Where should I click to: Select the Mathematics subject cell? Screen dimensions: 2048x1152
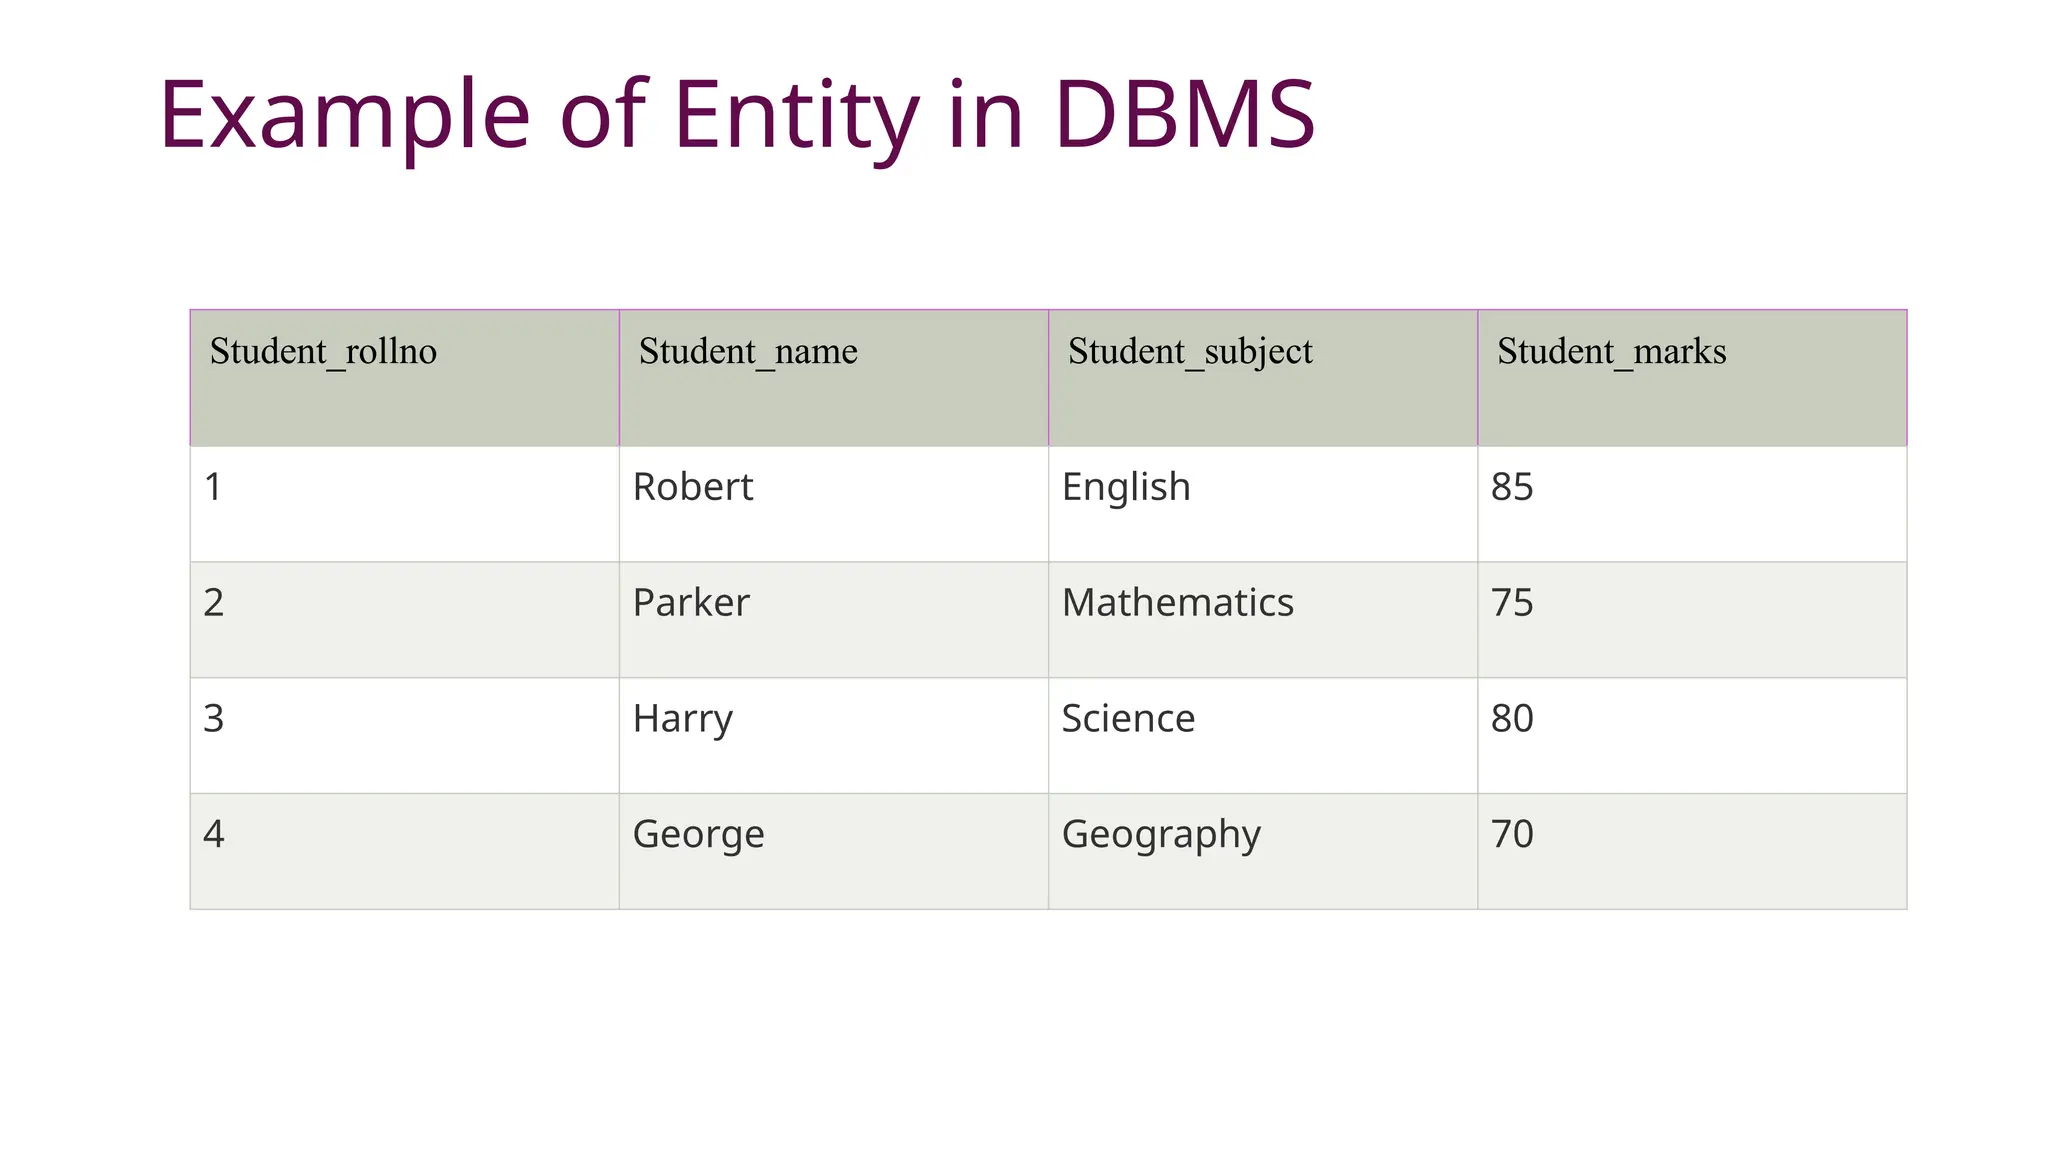[x=1262, y=619]
